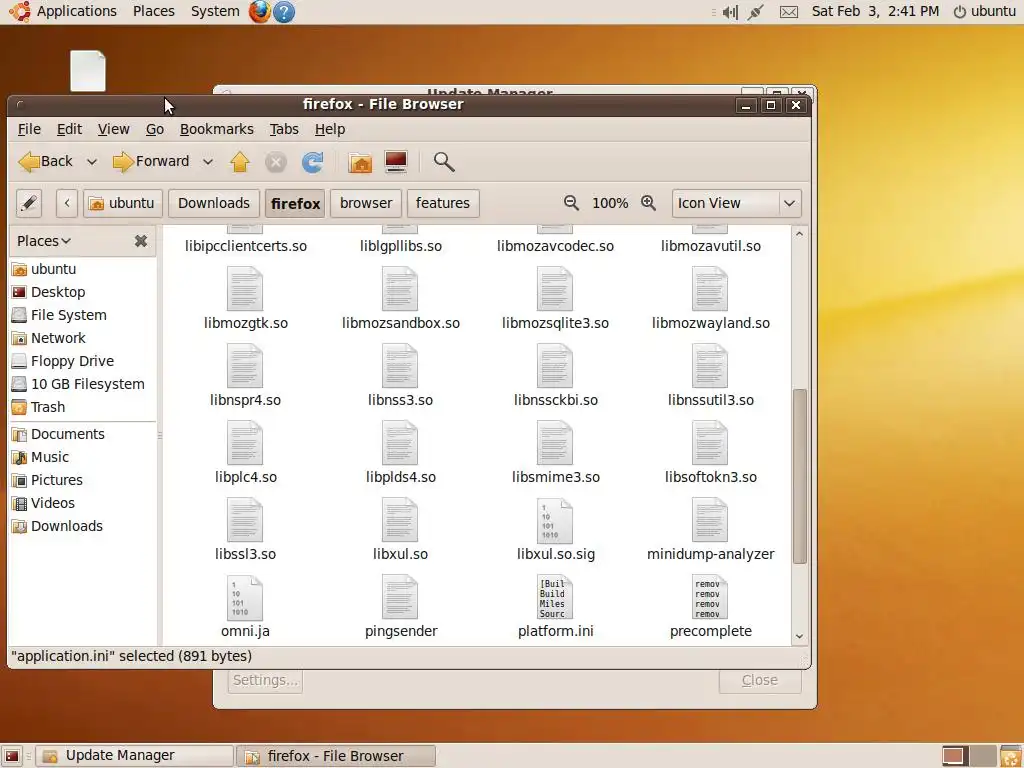Open the volume control in panel
Image resolution: width=1024 pixels, height=768 pixels.
[730, 12]
